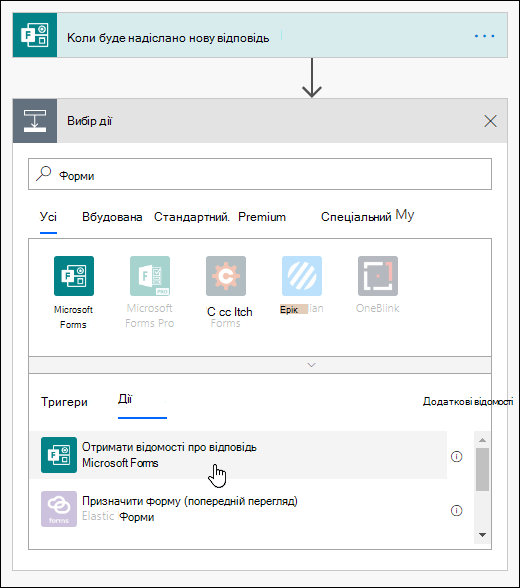The width and height of the screenshot is (520, 588).
Task: Click the actions list scroll-up arrow
Action: (483, 440)
